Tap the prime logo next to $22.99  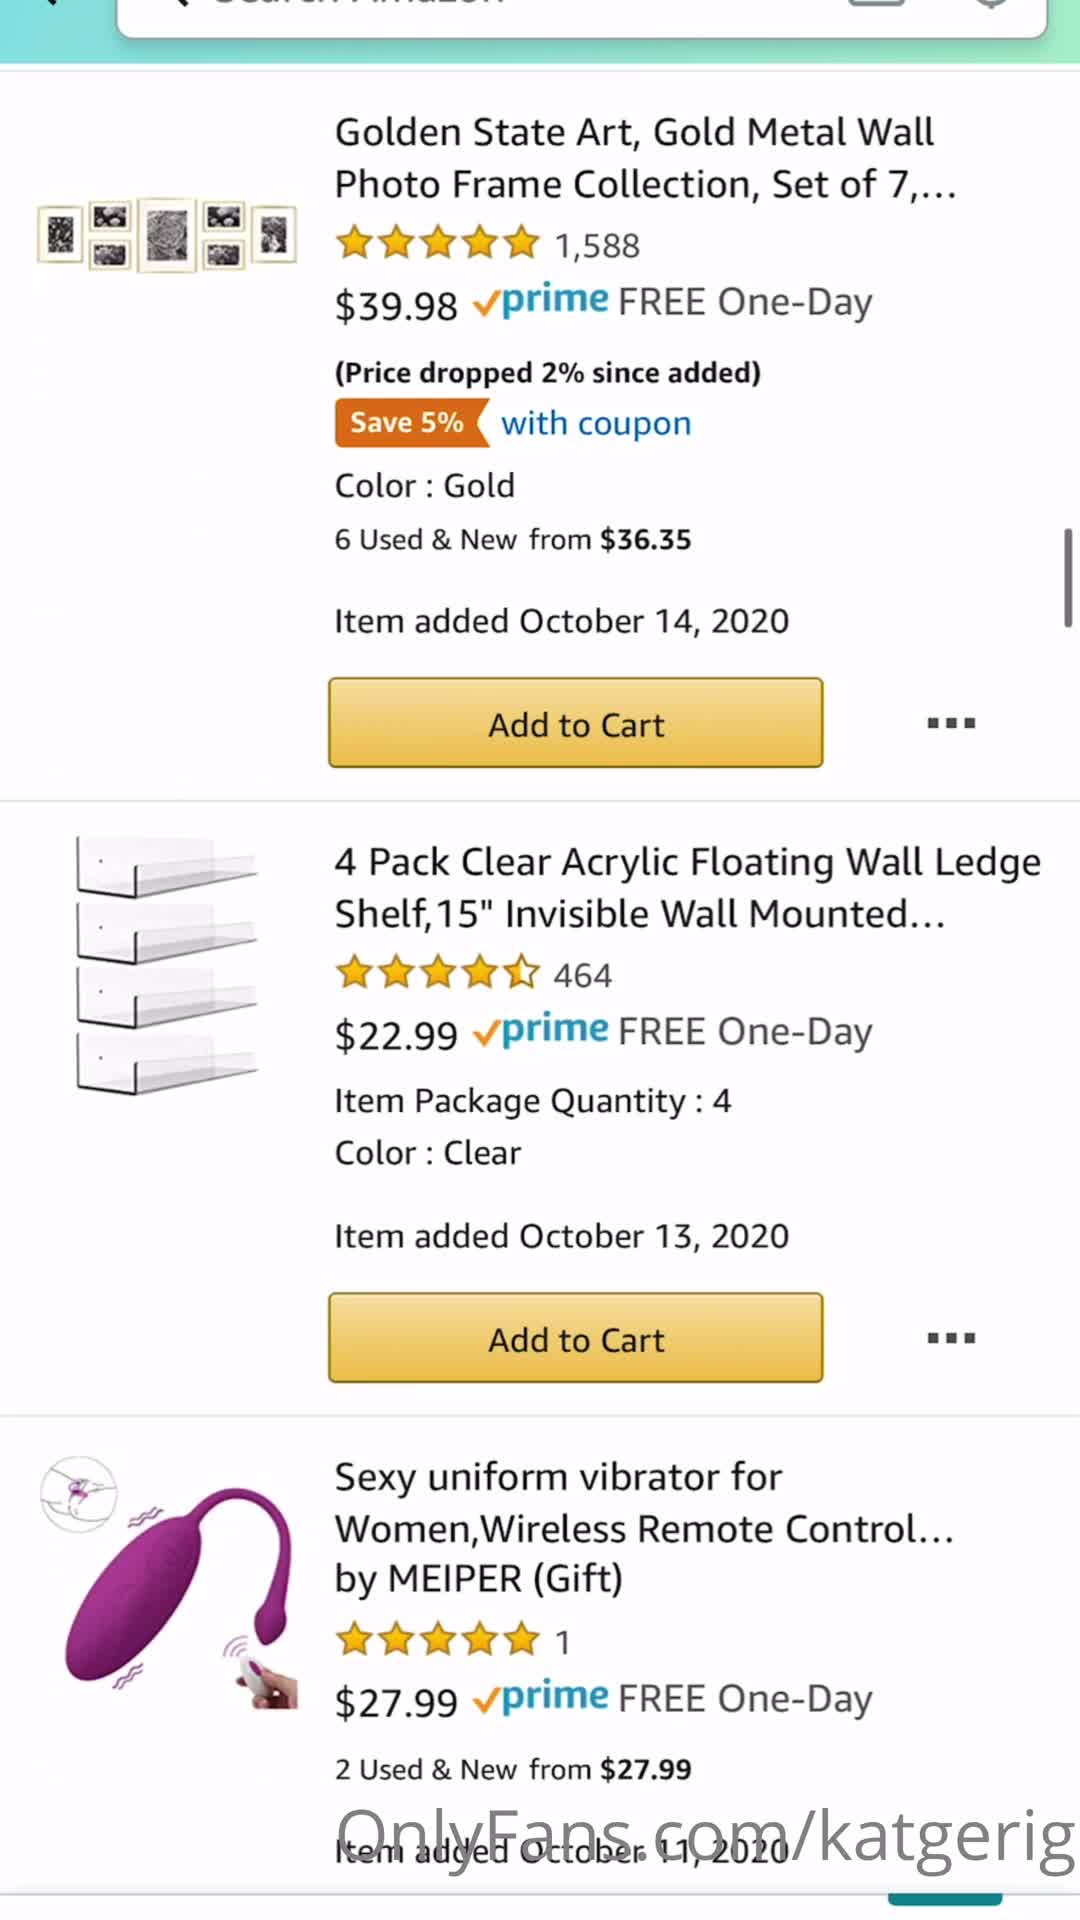[541, 1030]
